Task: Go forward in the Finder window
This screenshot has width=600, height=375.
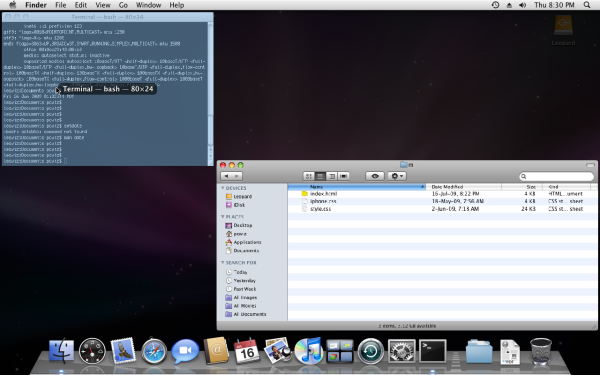Action: point(237,176)
